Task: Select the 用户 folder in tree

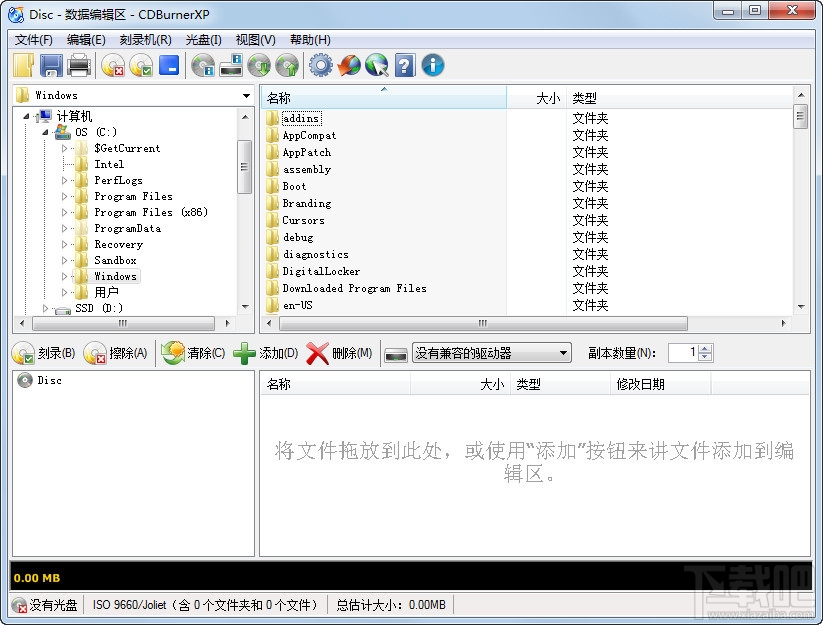Action: pyautogui.click(x=106, y=292)
